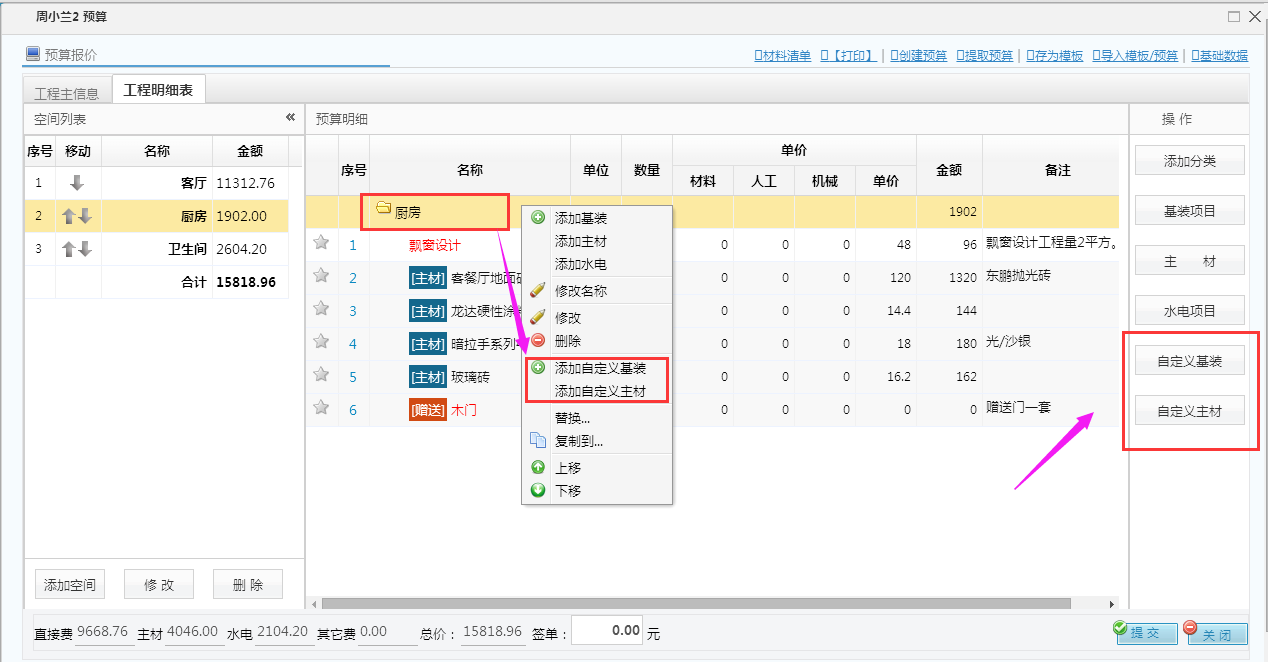Toggle the star on the 玻璃砖 row

(321, 374)
